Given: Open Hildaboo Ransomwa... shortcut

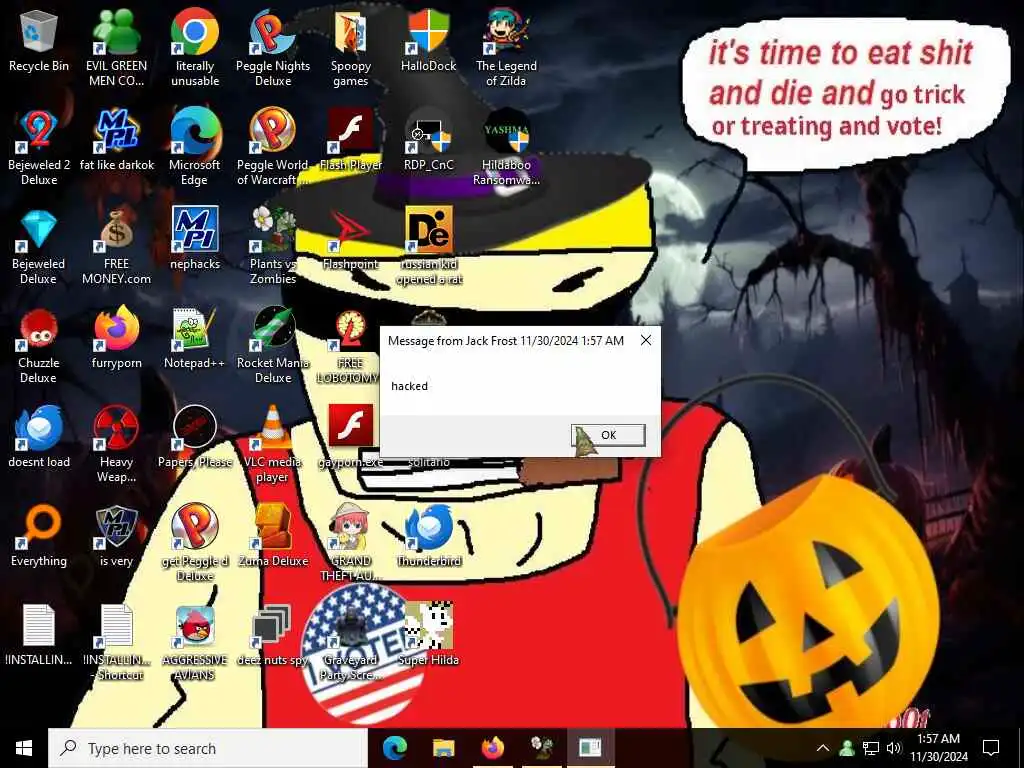Looking at the screenshot, I should point(506,148).
